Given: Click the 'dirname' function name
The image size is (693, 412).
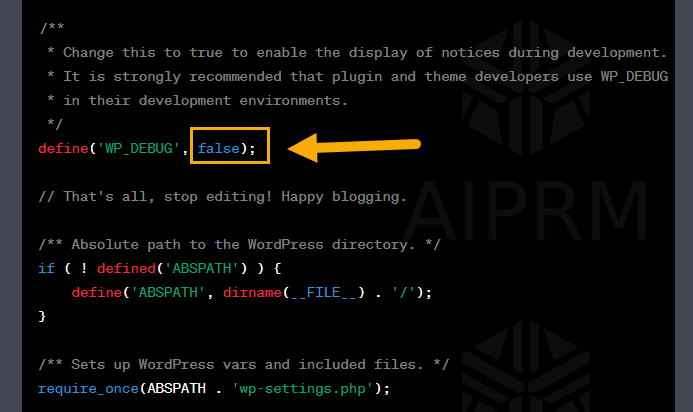Looking at the screenshot, I should pyautogui.click(x=252, y=292).
